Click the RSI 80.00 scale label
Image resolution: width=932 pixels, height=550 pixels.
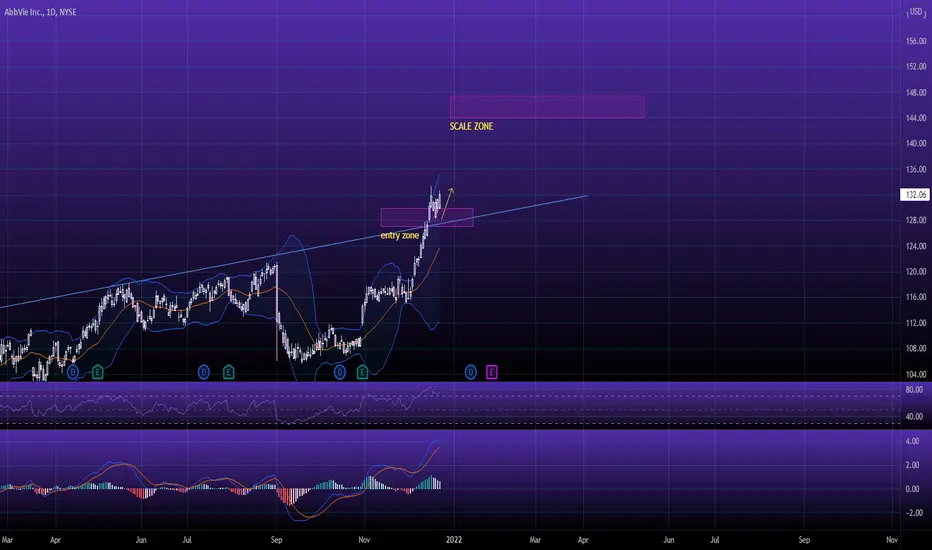point(914,390)
